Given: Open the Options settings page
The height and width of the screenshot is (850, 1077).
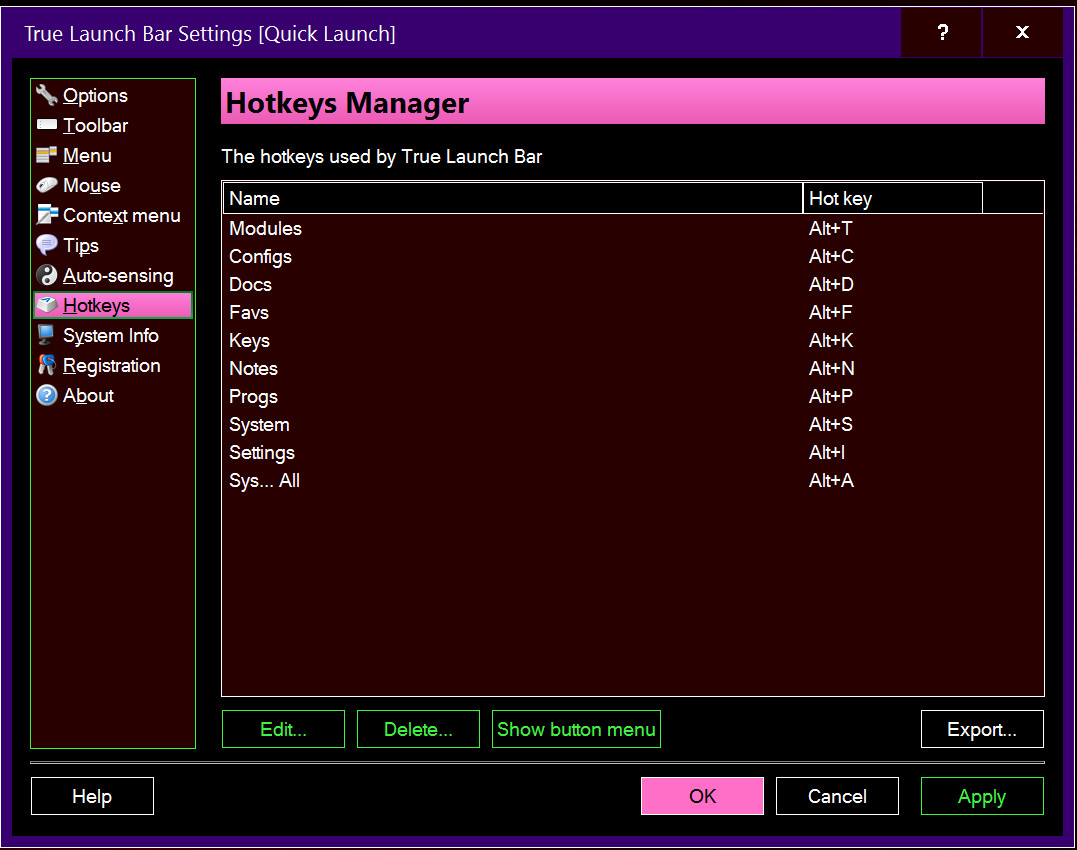Looking at the screenshot, I should coord(95,95).
